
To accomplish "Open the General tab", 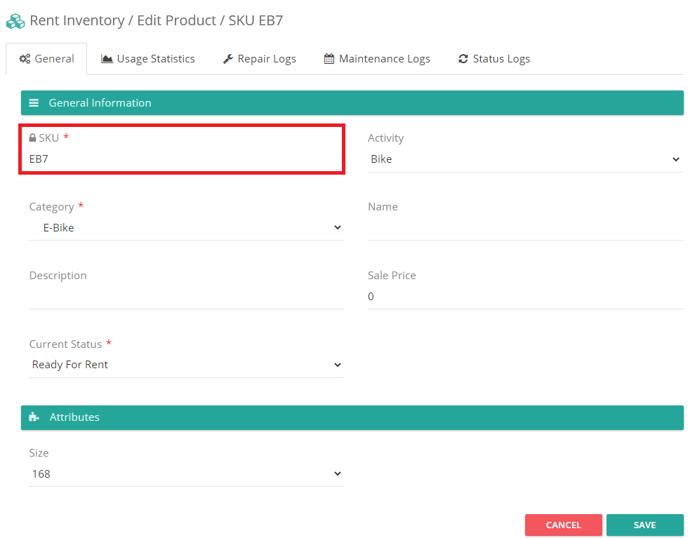I will coord(47,59).
